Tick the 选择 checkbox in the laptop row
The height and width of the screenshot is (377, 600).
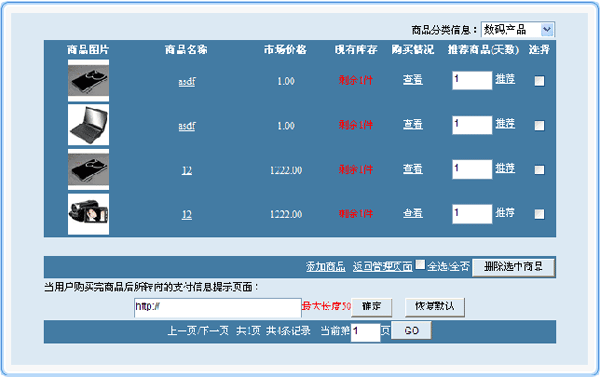pos(540,126)
